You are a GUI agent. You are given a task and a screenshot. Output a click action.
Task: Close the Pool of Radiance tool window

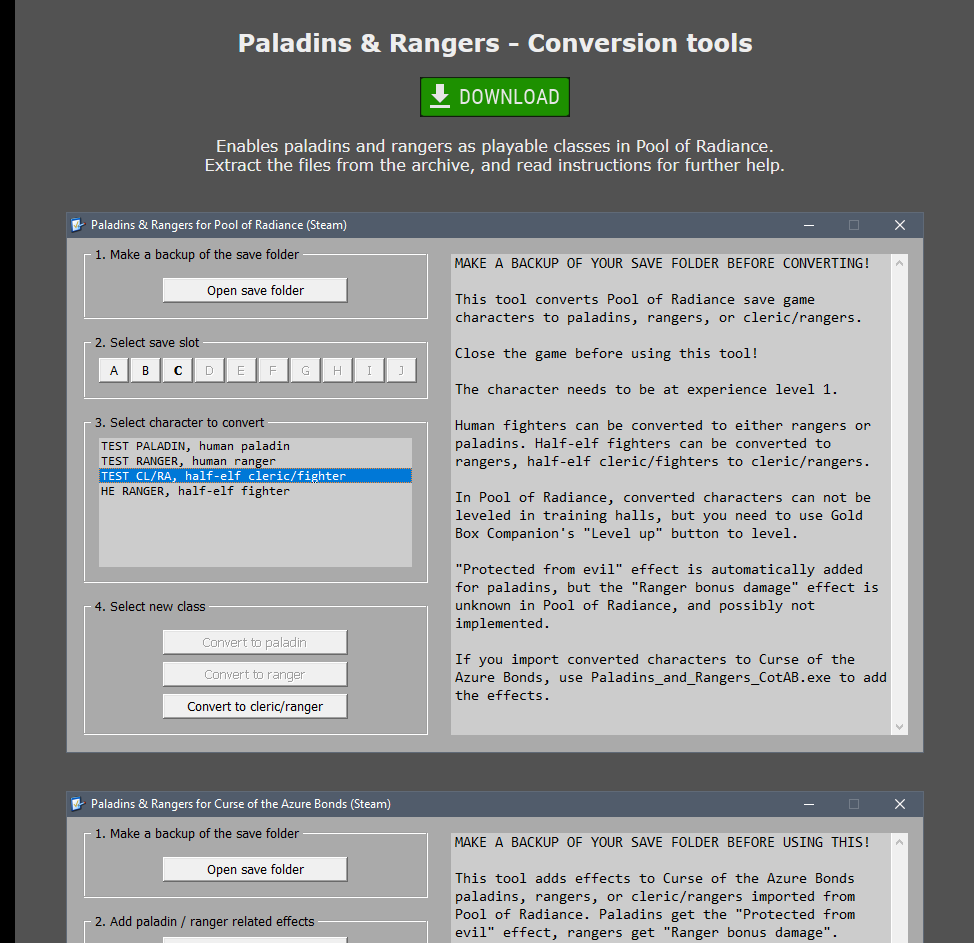(x=899, y=225)
